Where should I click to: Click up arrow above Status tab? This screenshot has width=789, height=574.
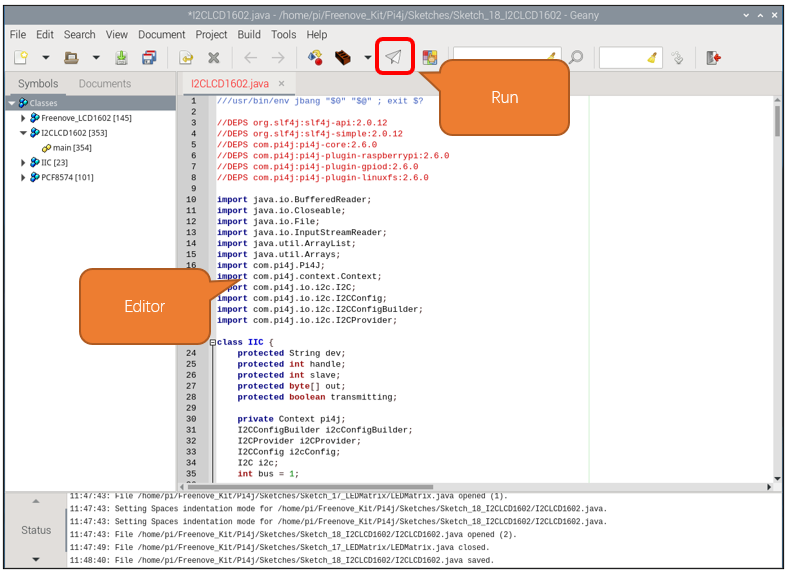click(x=36, y=501)
